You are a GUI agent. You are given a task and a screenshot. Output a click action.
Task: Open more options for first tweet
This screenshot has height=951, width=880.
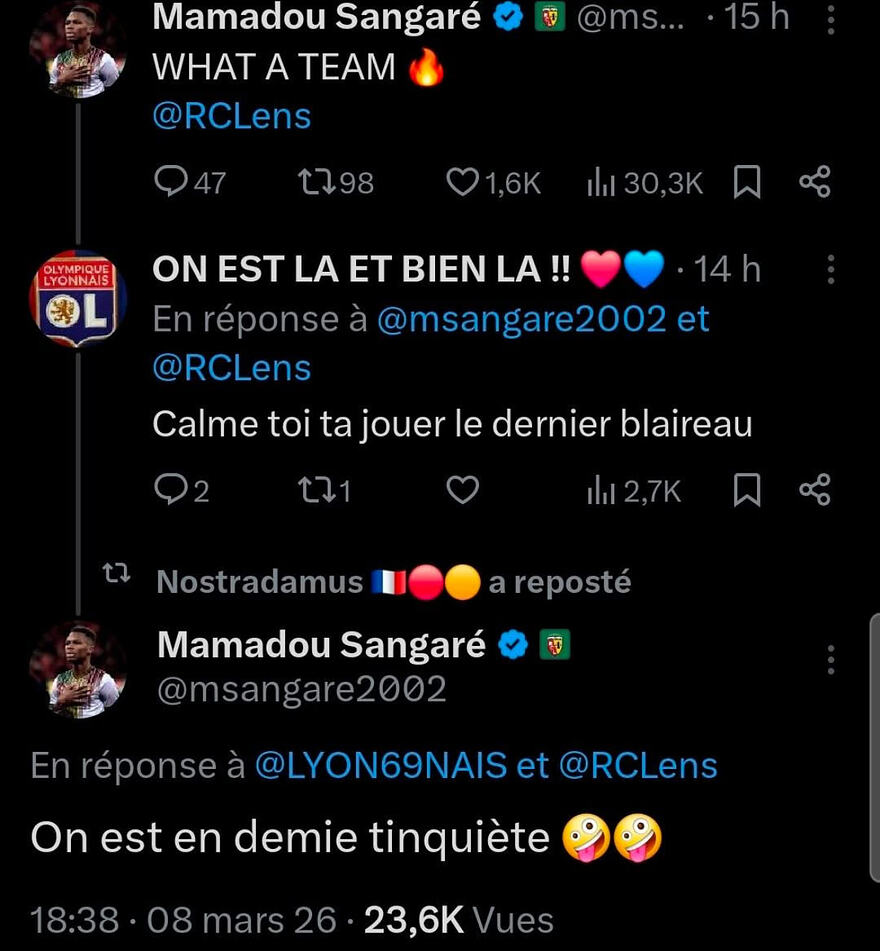831,19
